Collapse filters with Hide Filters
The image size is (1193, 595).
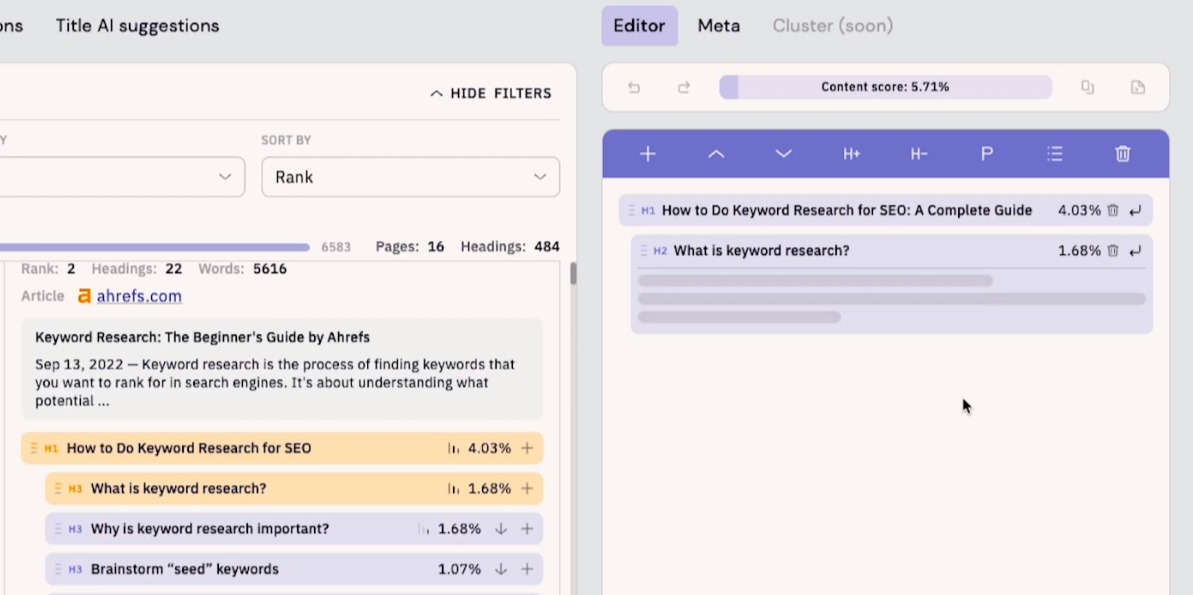(491, 93)
